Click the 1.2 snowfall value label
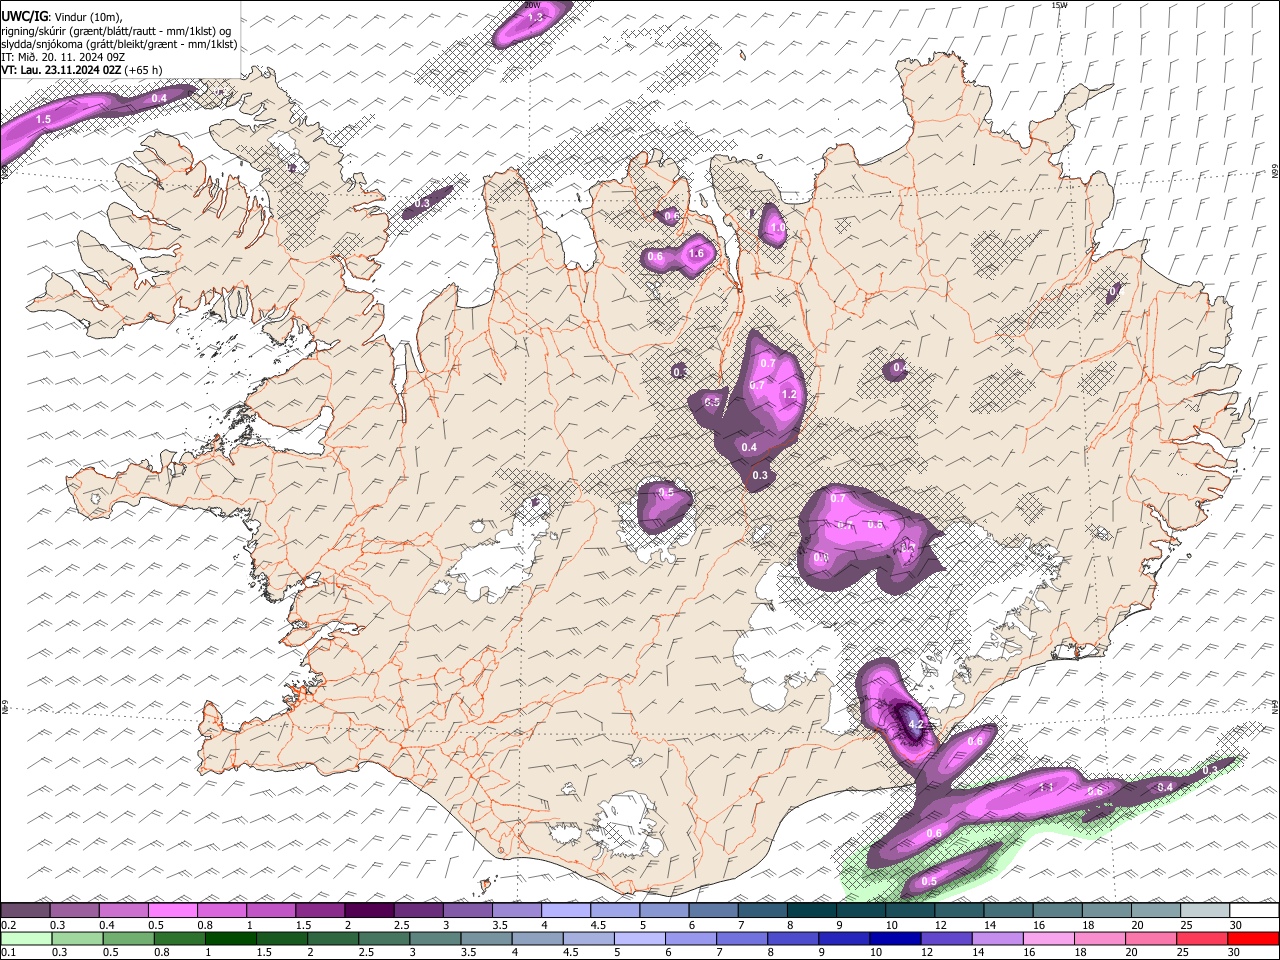This screenshot has height=960, width=1280. pyautogui.click(x=788, y=395)
